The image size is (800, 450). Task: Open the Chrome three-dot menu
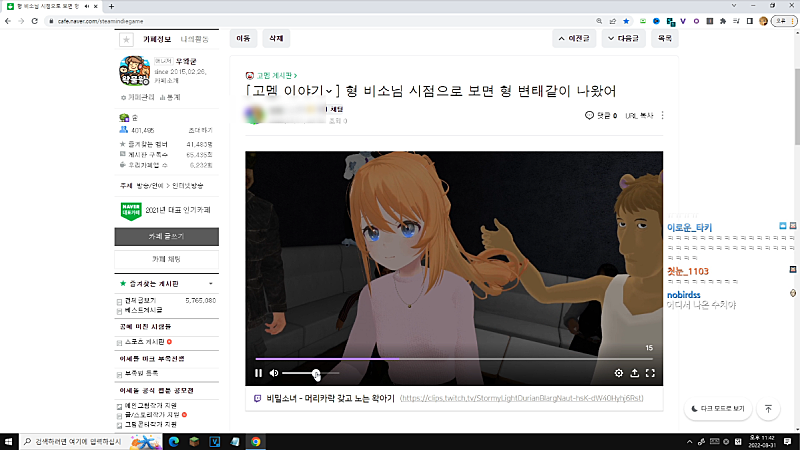click(793, 21)
